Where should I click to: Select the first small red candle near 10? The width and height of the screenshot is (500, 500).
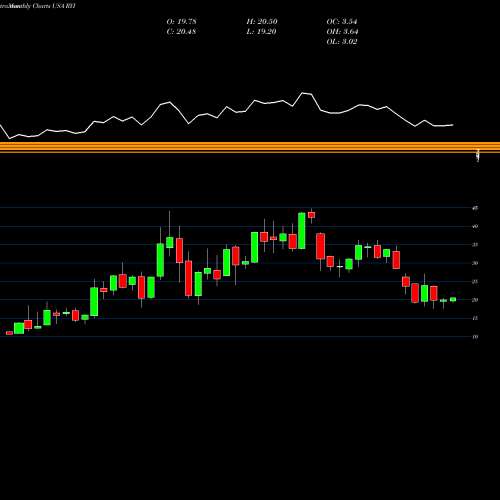[9, 333]
